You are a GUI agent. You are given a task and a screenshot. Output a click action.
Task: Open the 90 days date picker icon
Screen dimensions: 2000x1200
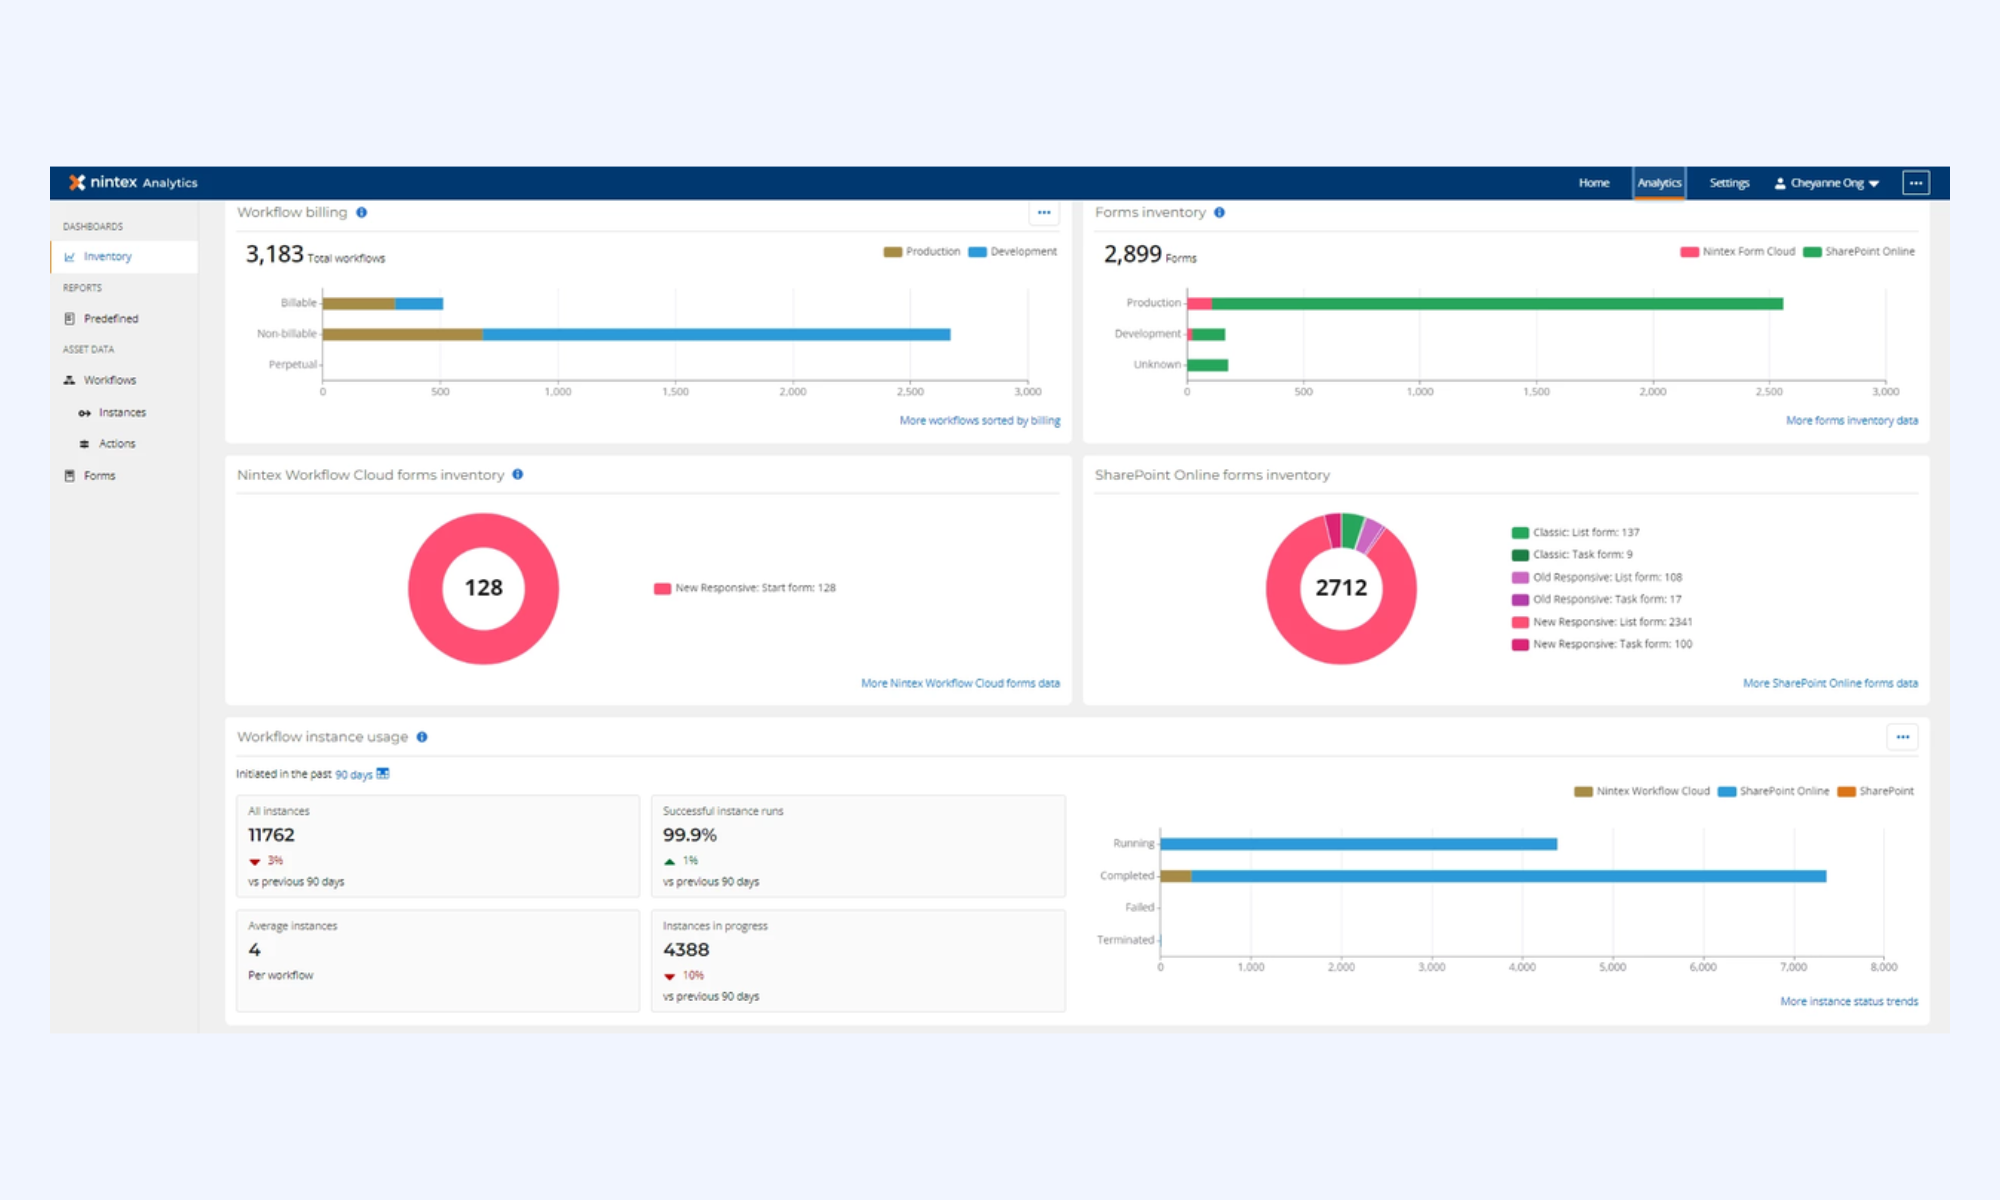[383, 774]
